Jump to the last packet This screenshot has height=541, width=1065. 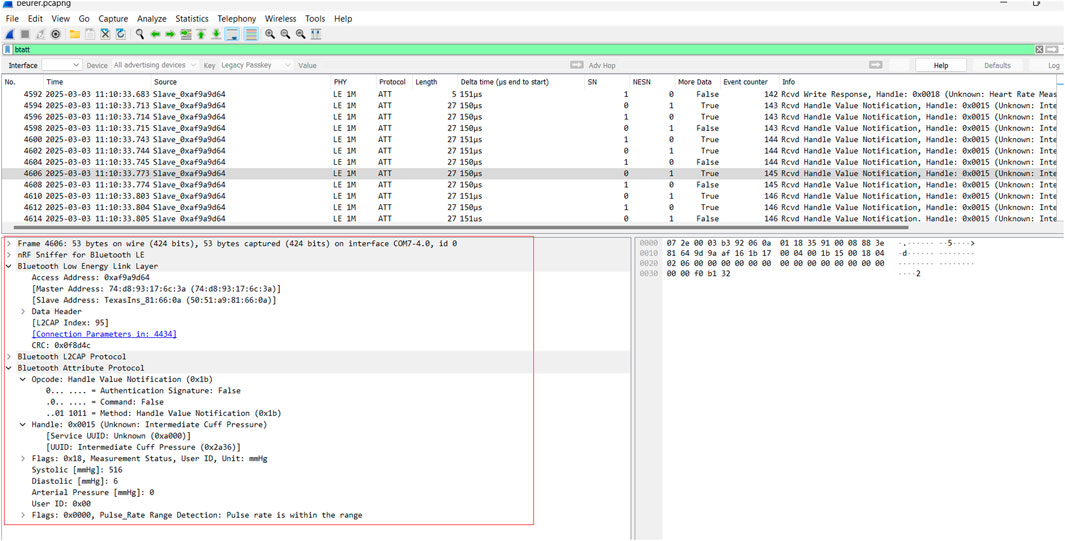click(x=216, y=34)
